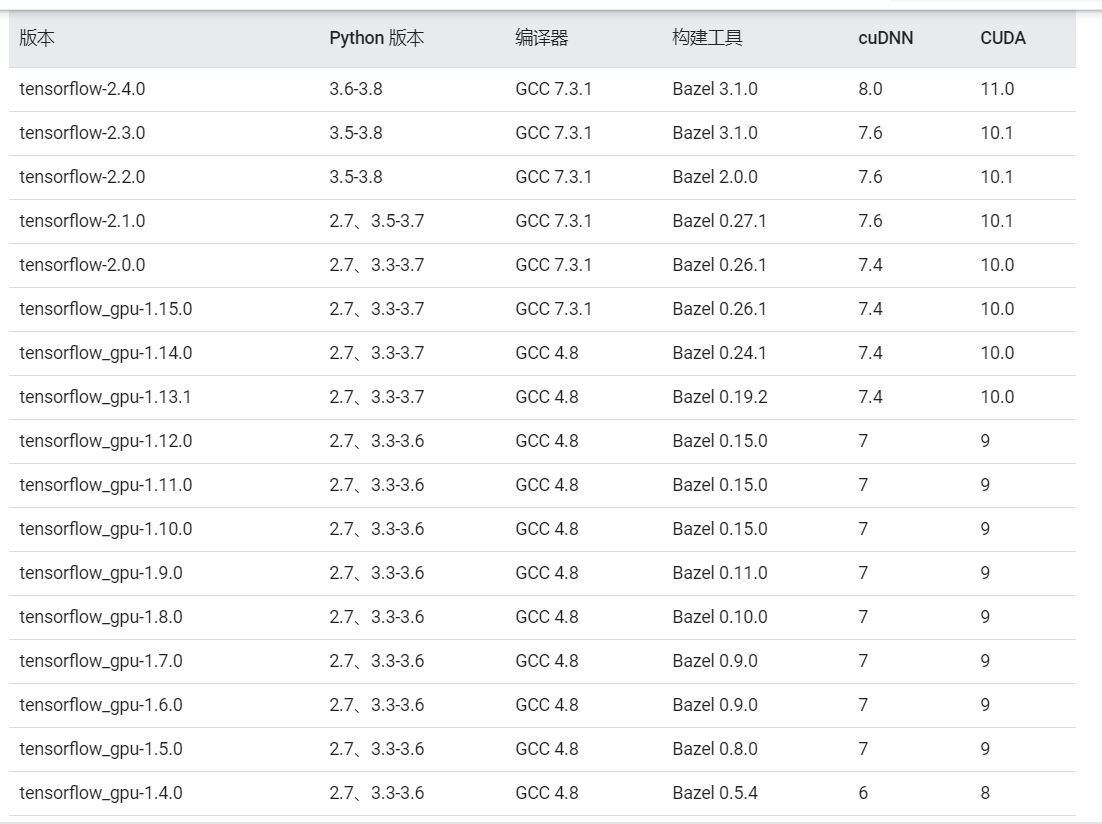The image size is (1102, 824).
Task: Select the tensorflow-2.2.0 cell
Action: pos(82,177)
